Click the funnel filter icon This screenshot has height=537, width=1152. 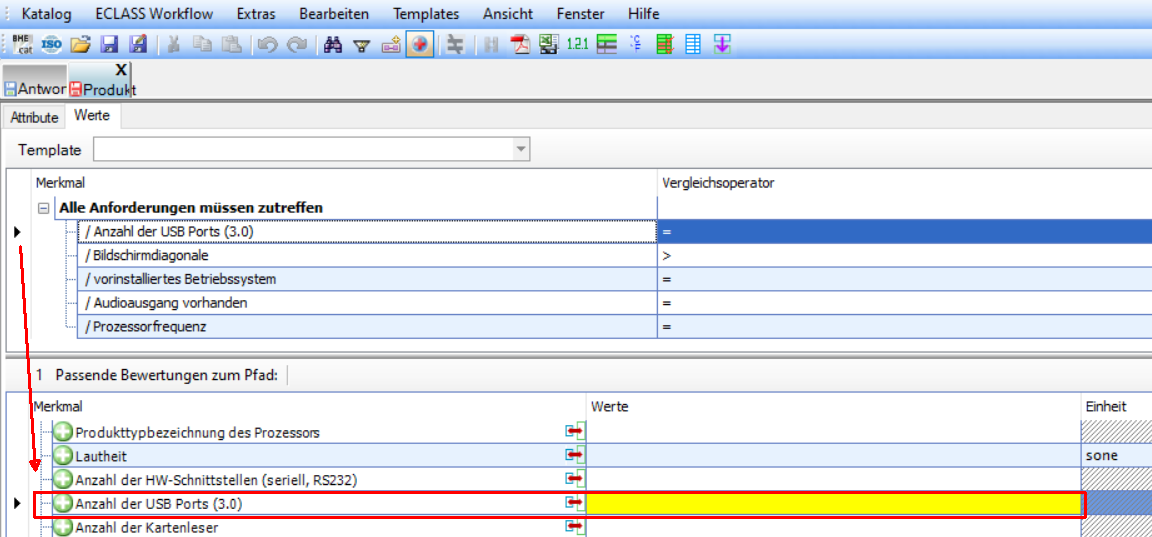(x=362, y=44)
